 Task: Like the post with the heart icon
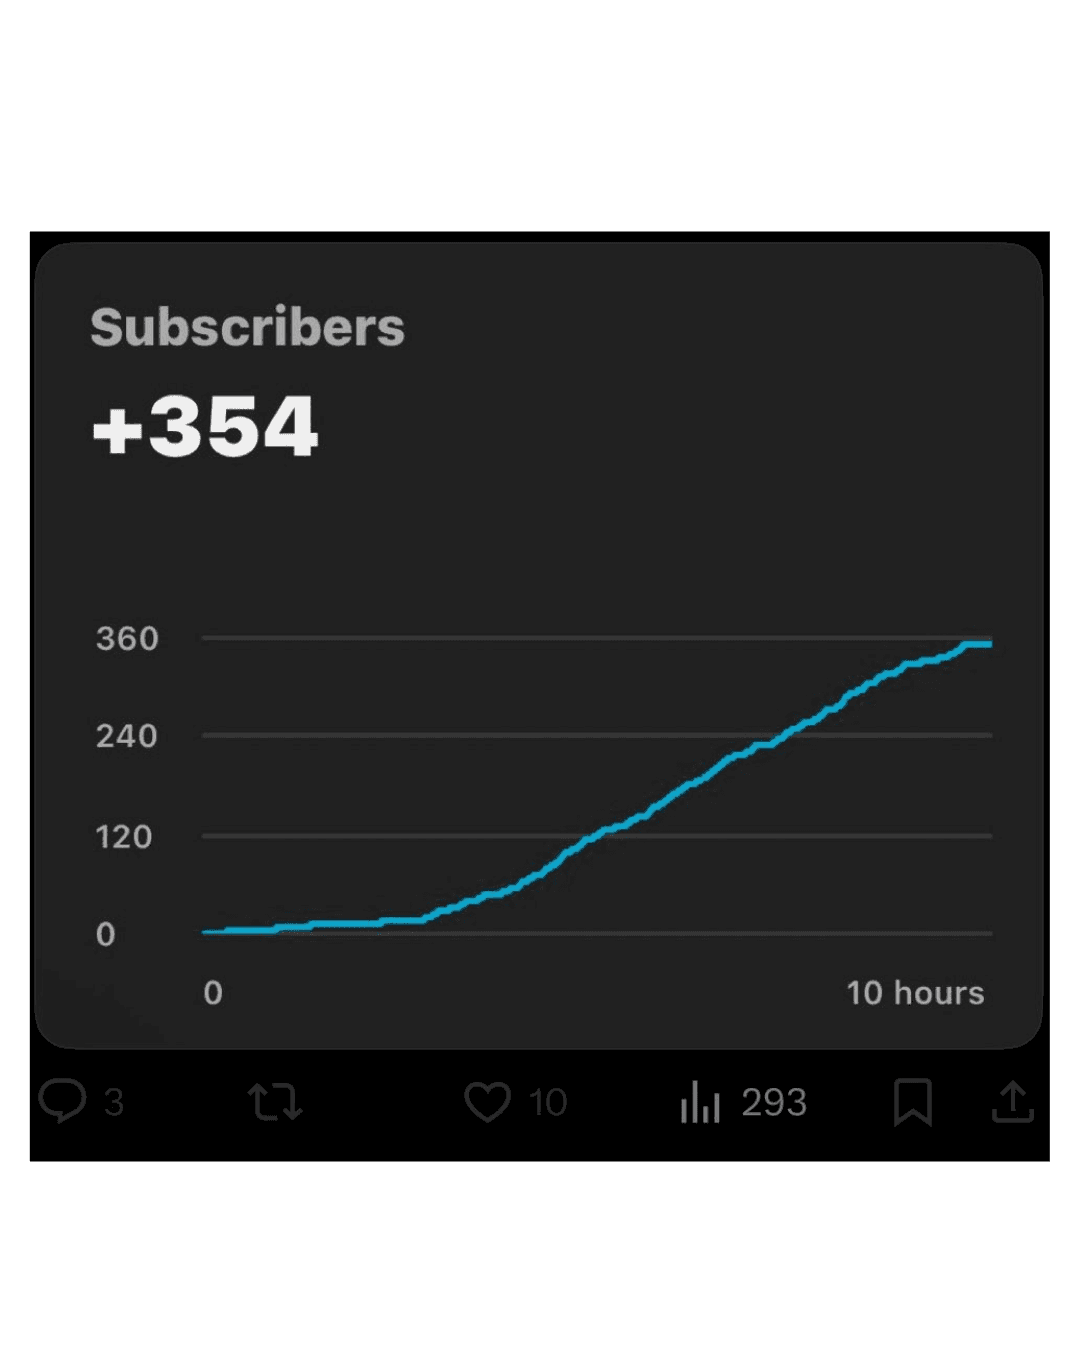(x=488, y=1102)
